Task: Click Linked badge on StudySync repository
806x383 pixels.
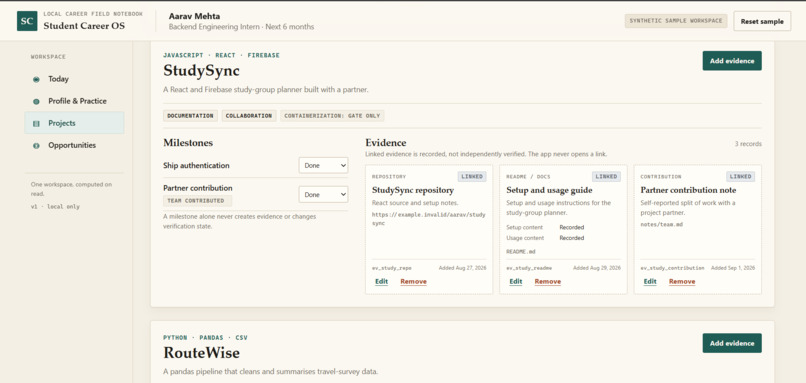Action: (471, 176)
